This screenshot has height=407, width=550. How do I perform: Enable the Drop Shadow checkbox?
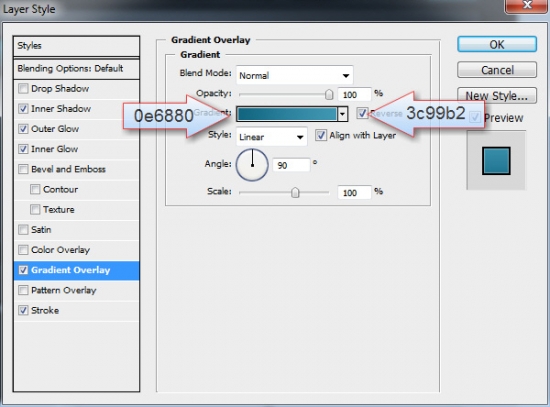pyautogui.click(x=23, y=88)
